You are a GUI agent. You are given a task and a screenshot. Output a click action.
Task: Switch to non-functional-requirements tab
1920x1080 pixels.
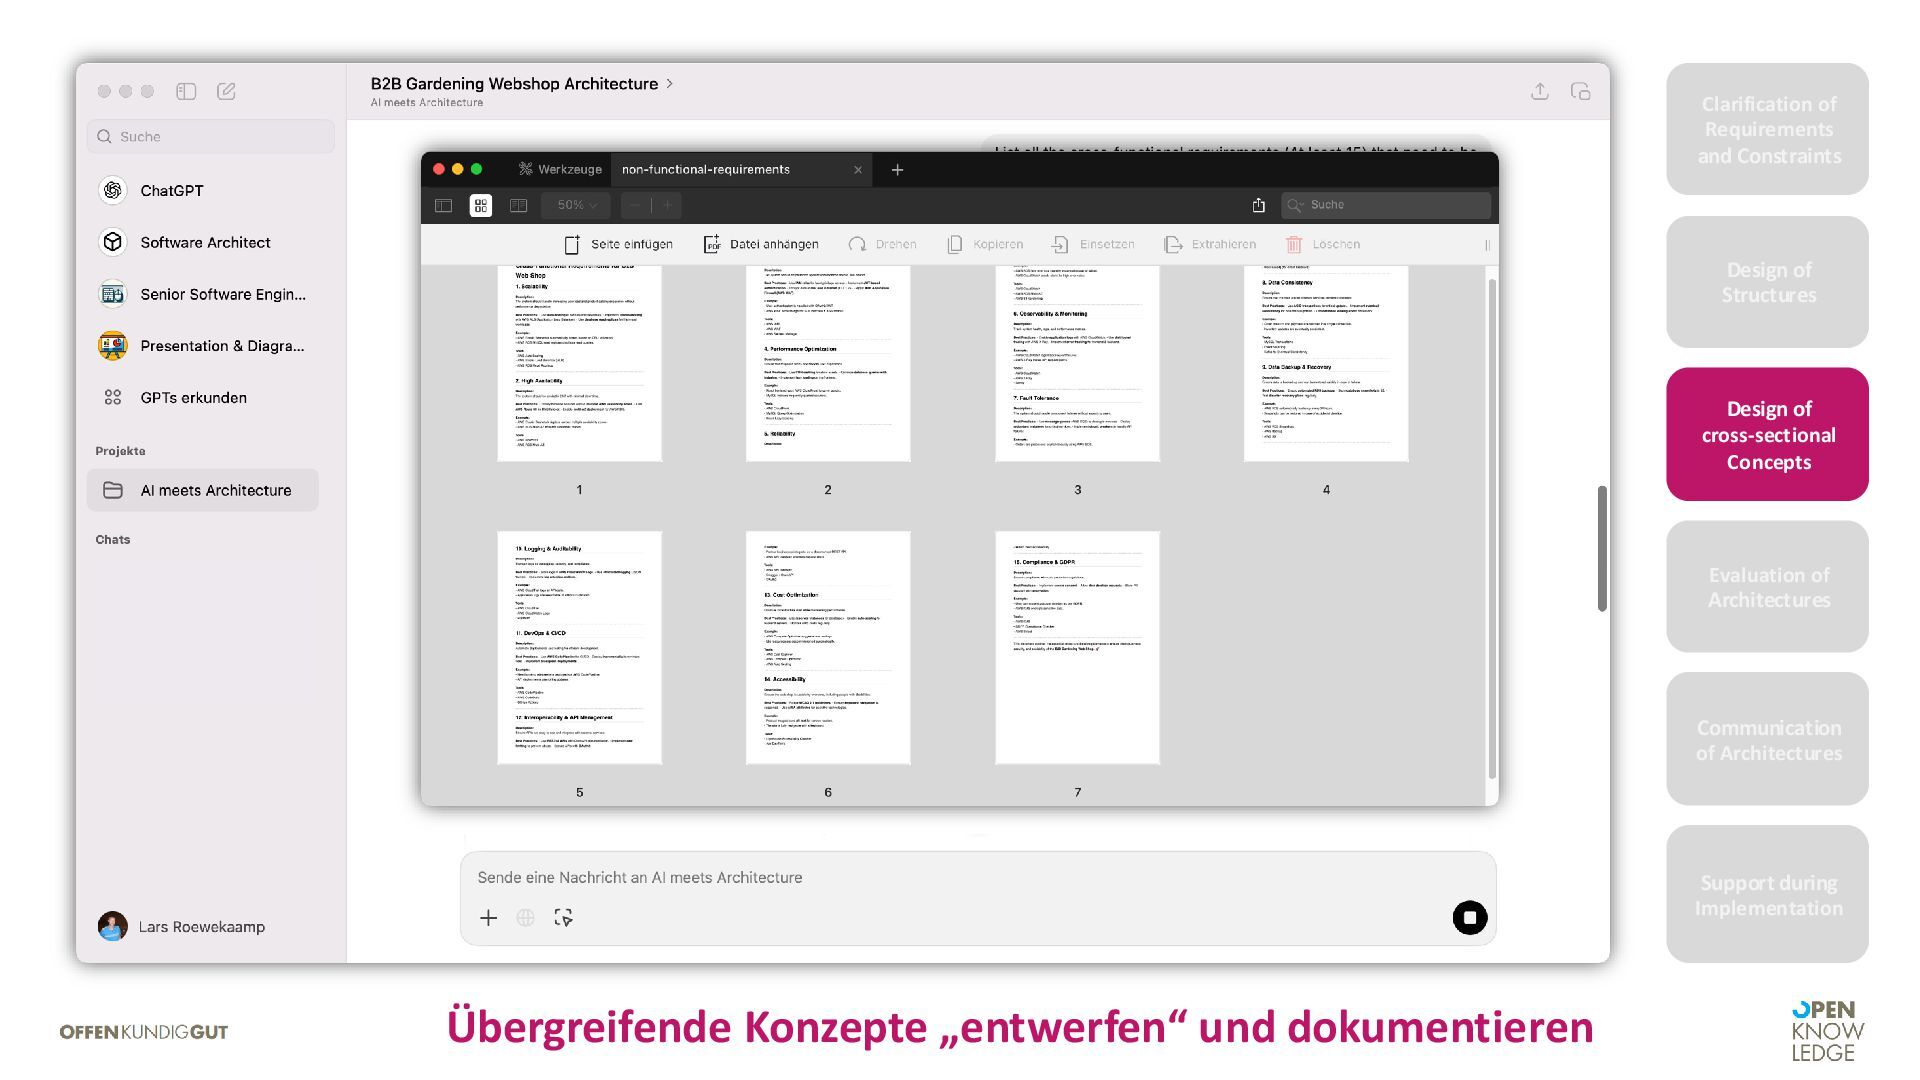pos(705,169)
